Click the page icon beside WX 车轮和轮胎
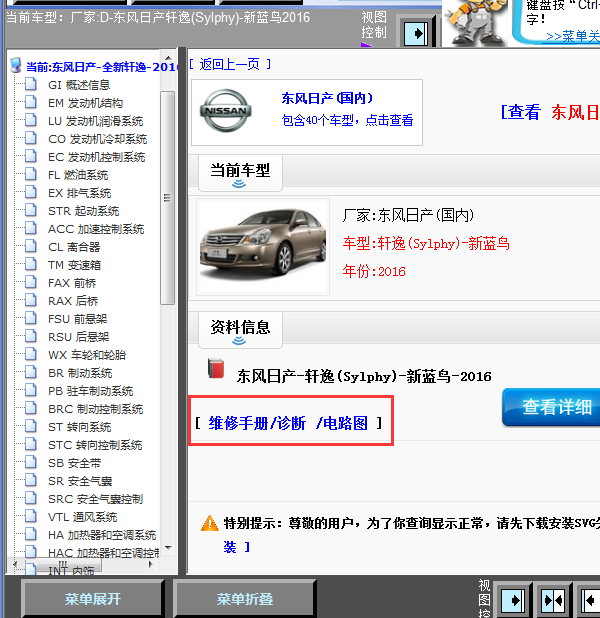 31,354
